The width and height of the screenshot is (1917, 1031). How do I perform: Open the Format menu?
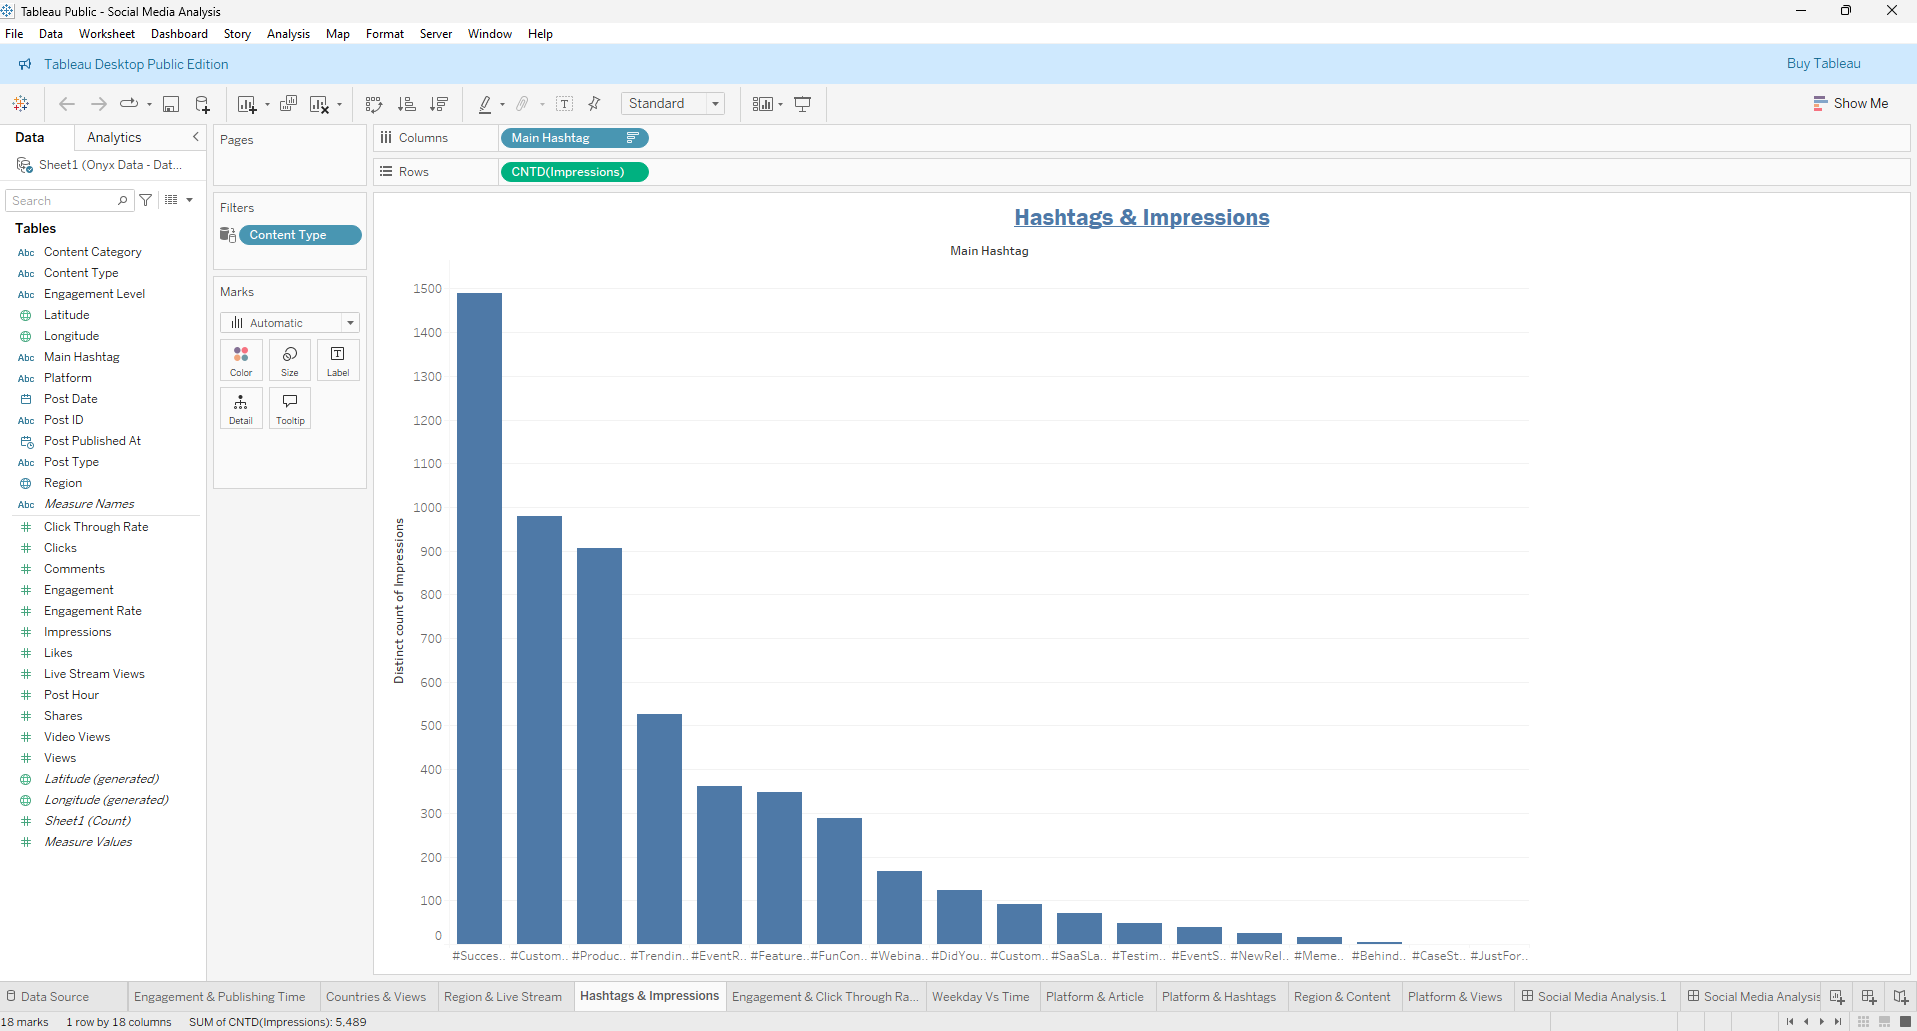click(x=385, y=34)
